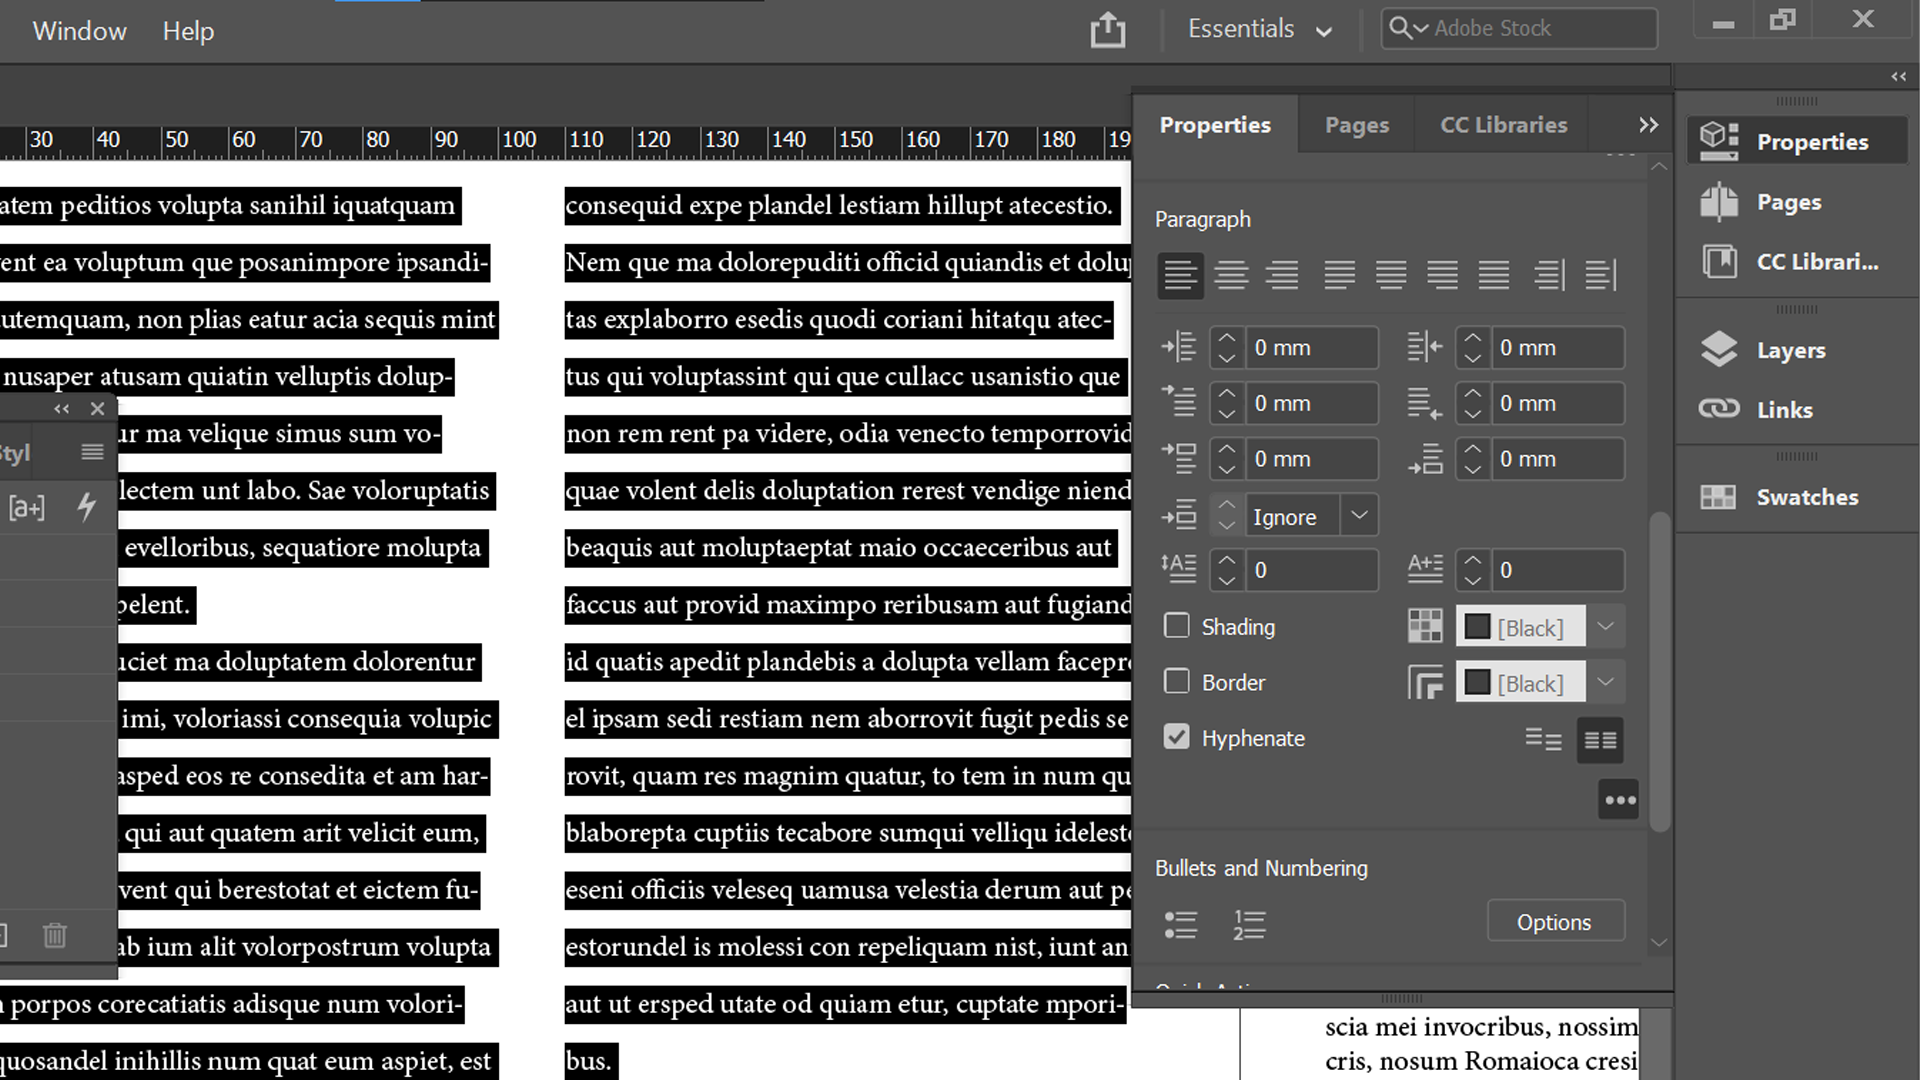Click the bullets Options button
Image resolution: width=1920 pixels, height=1080 pixels.
(x=1554, y=922)
